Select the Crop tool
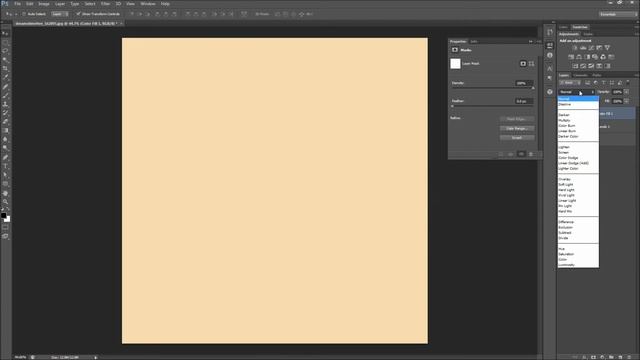 tap(5, 69)
